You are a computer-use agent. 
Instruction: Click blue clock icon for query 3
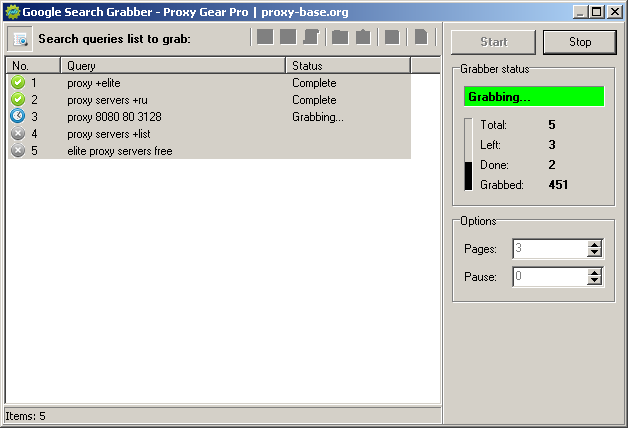point(18,117)
